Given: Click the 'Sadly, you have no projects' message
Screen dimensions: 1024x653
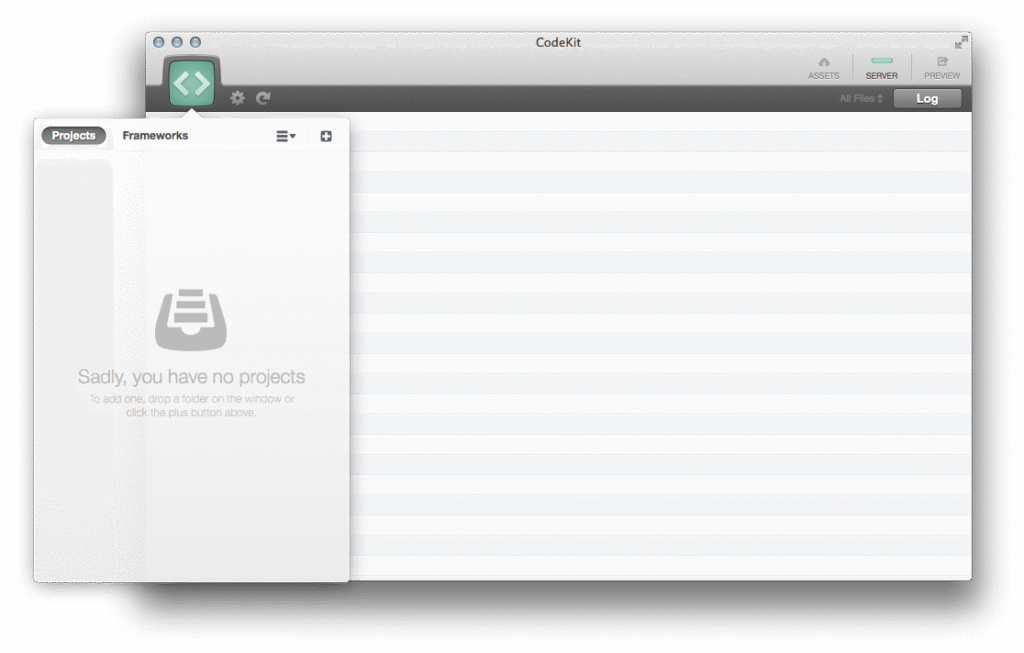Looking at the screenshot, I should 191,377.
